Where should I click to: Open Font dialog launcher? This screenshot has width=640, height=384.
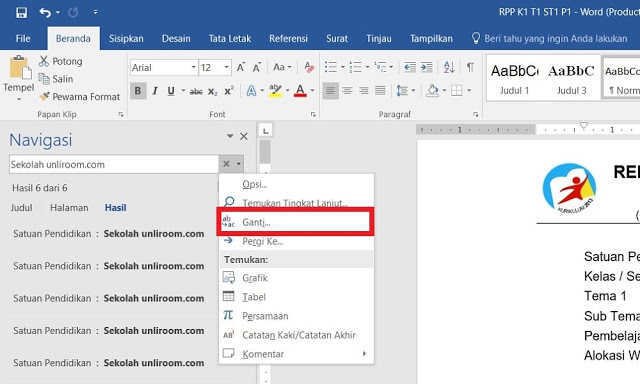(x=313, y=115)
